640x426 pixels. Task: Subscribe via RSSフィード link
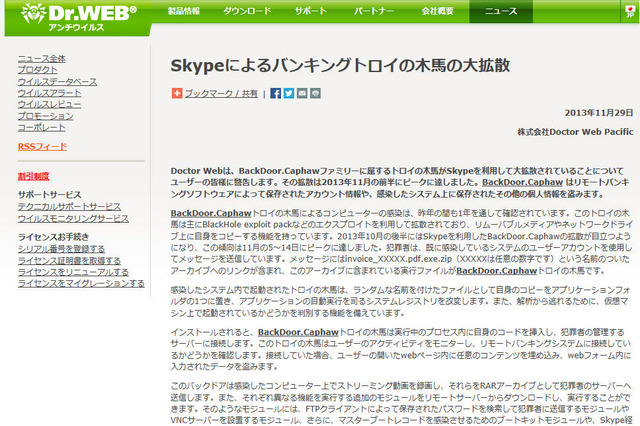[x=42, y=146]
